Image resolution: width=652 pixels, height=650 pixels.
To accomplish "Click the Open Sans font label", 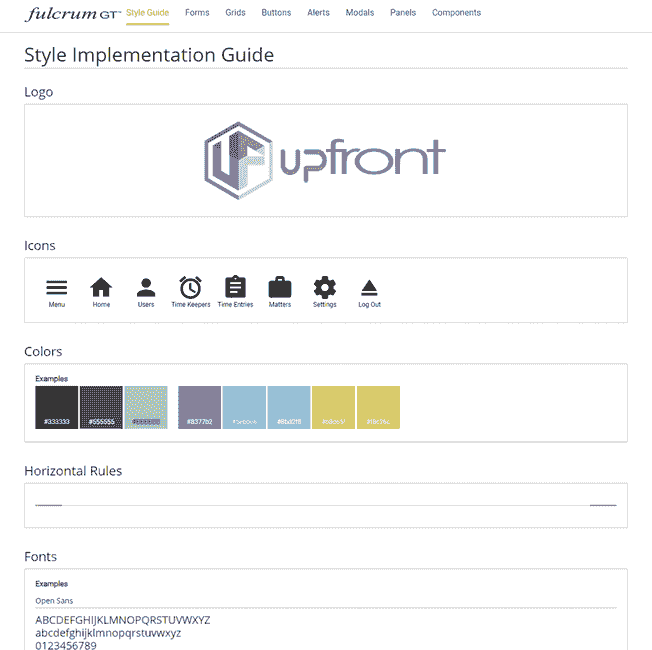I will pyautogui.click(x=54, y=601).
